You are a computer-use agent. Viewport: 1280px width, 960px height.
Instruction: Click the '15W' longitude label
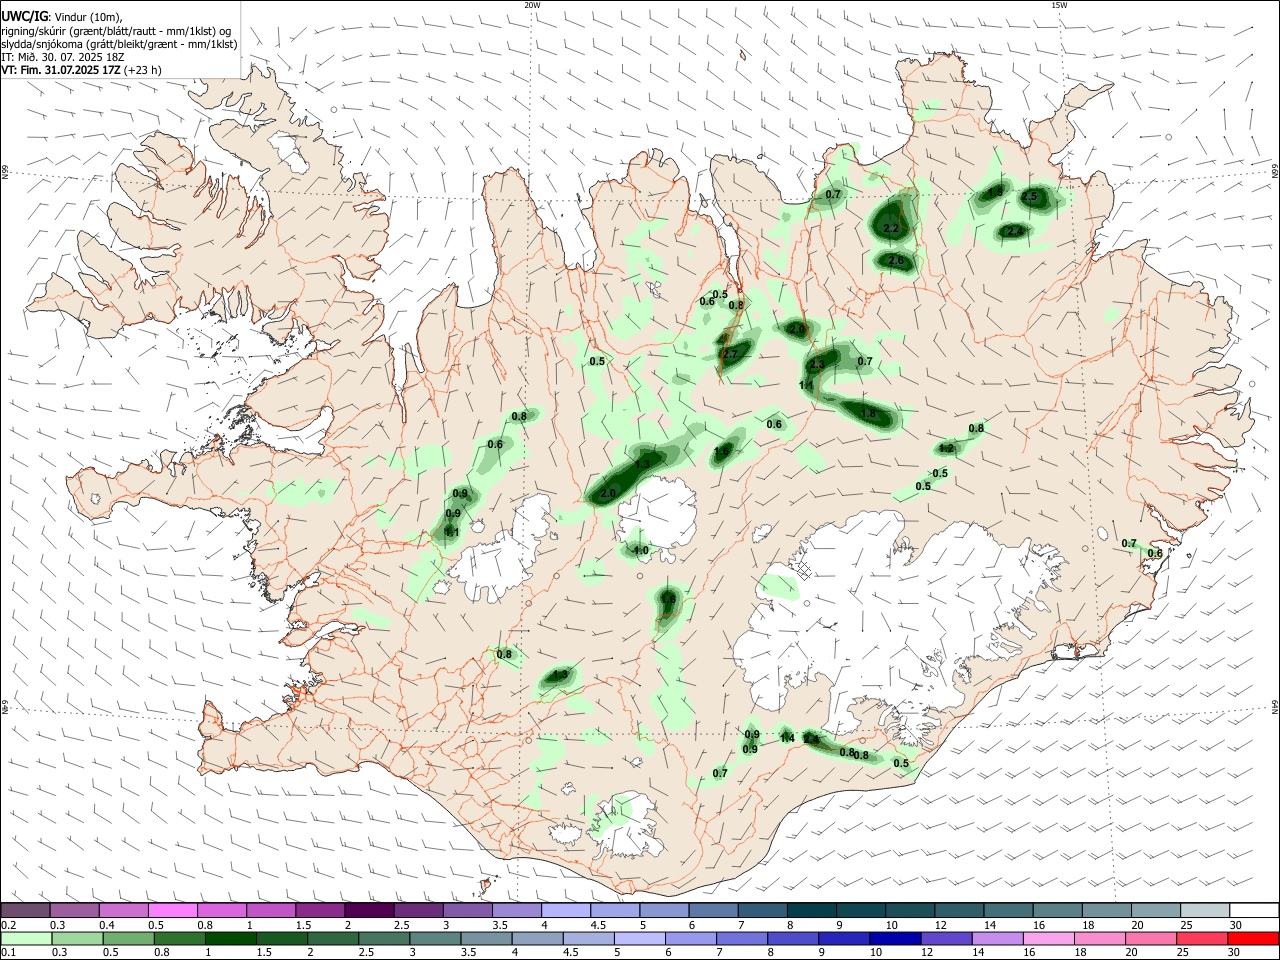(1059, 5)
